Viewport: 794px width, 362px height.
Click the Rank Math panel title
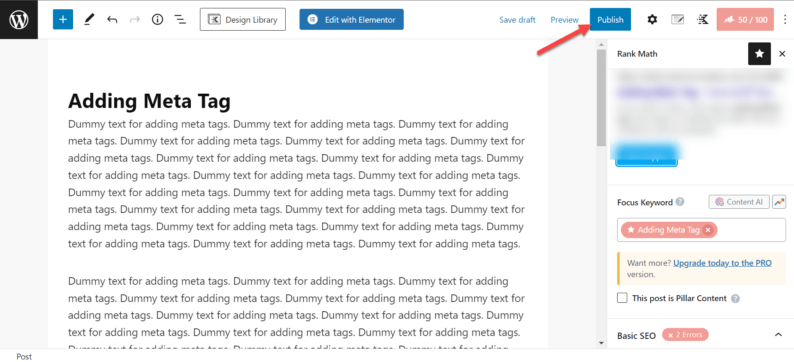pos(637,54)
